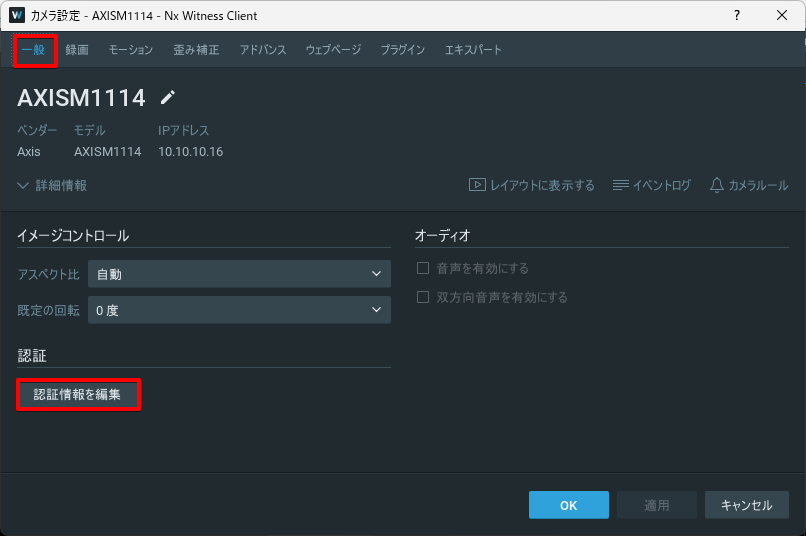Select the アドバンス tab
The width and height of the screenshot is (806, 536).
[x=263, y=50]
